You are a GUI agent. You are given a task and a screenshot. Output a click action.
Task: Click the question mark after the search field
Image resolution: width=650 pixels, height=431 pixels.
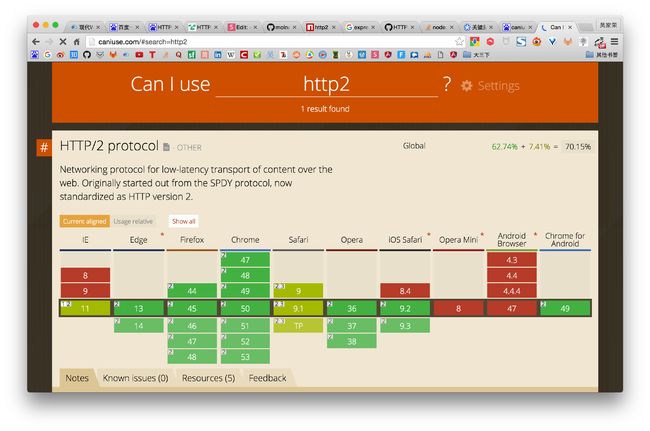point(447,84)
